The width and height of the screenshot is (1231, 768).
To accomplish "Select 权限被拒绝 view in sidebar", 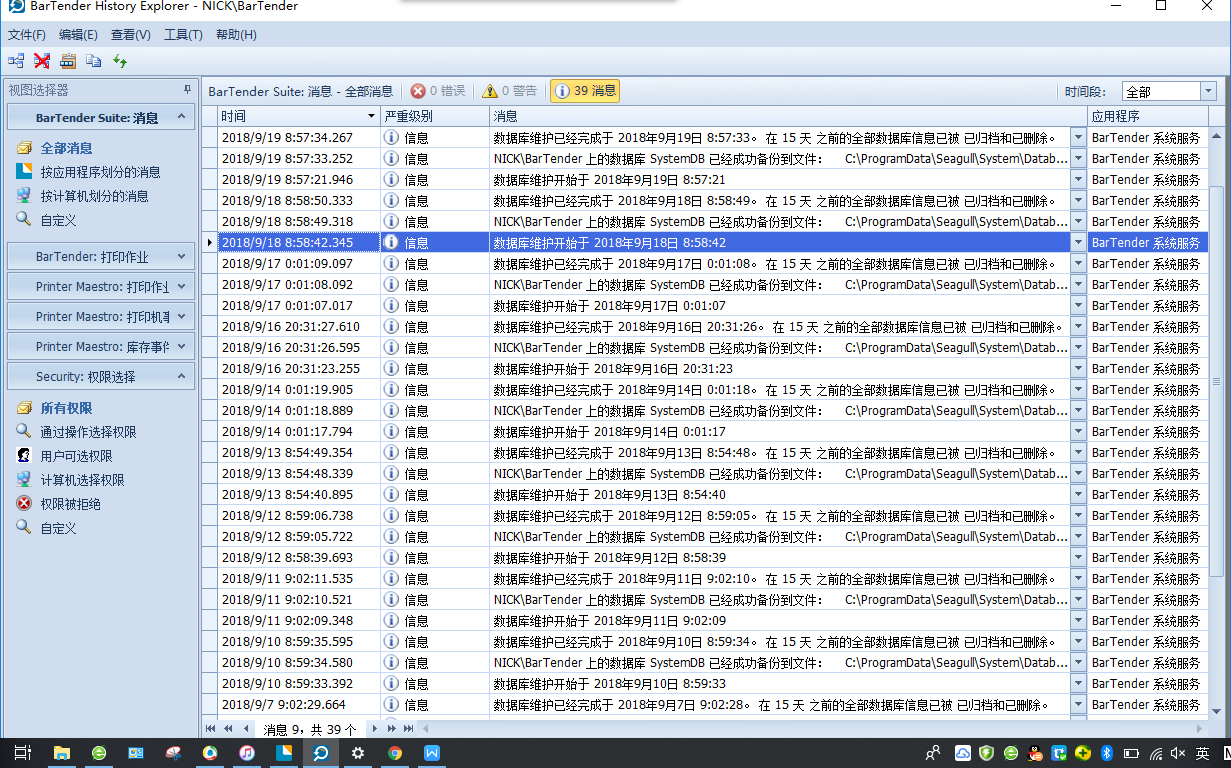I will (x=70, y=504).
